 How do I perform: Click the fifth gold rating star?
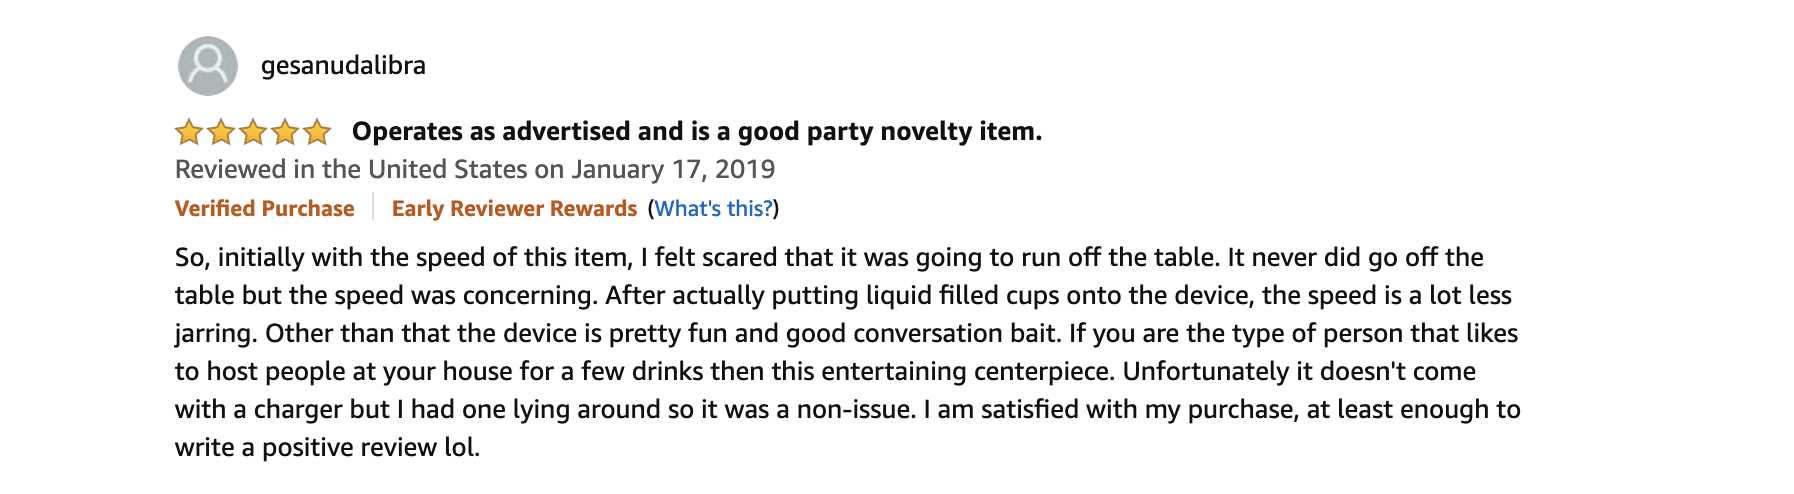(317, 132)
